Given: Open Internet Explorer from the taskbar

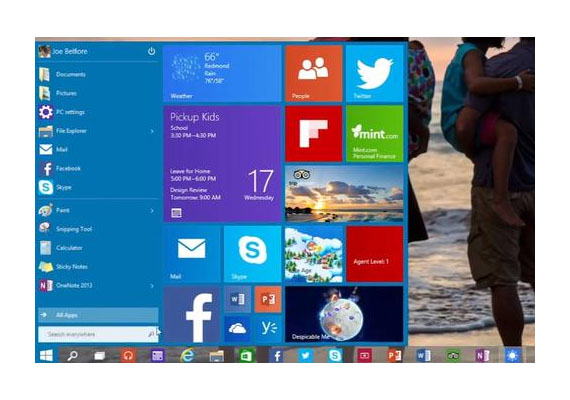Looking at the screenshot, I should (x=187, y=355).
